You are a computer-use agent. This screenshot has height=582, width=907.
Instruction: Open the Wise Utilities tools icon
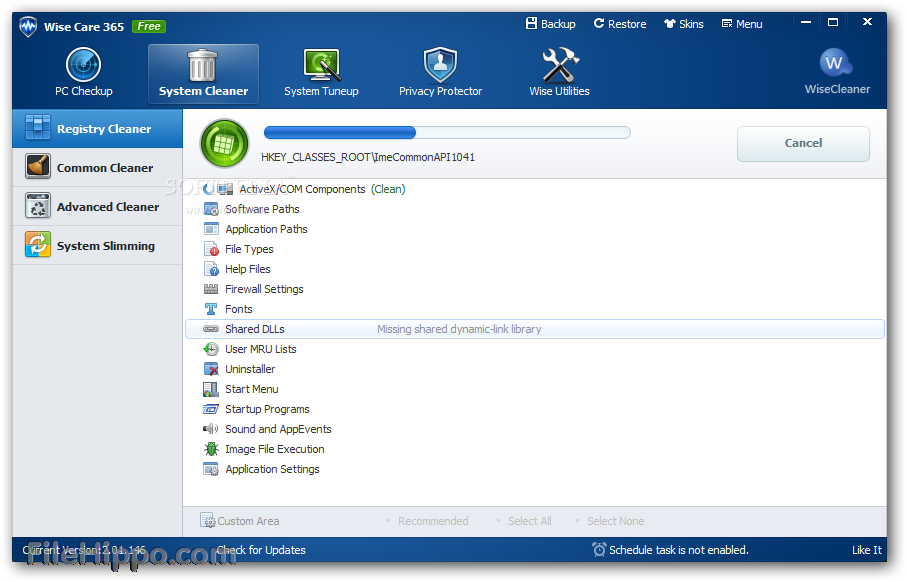[559, 65]
